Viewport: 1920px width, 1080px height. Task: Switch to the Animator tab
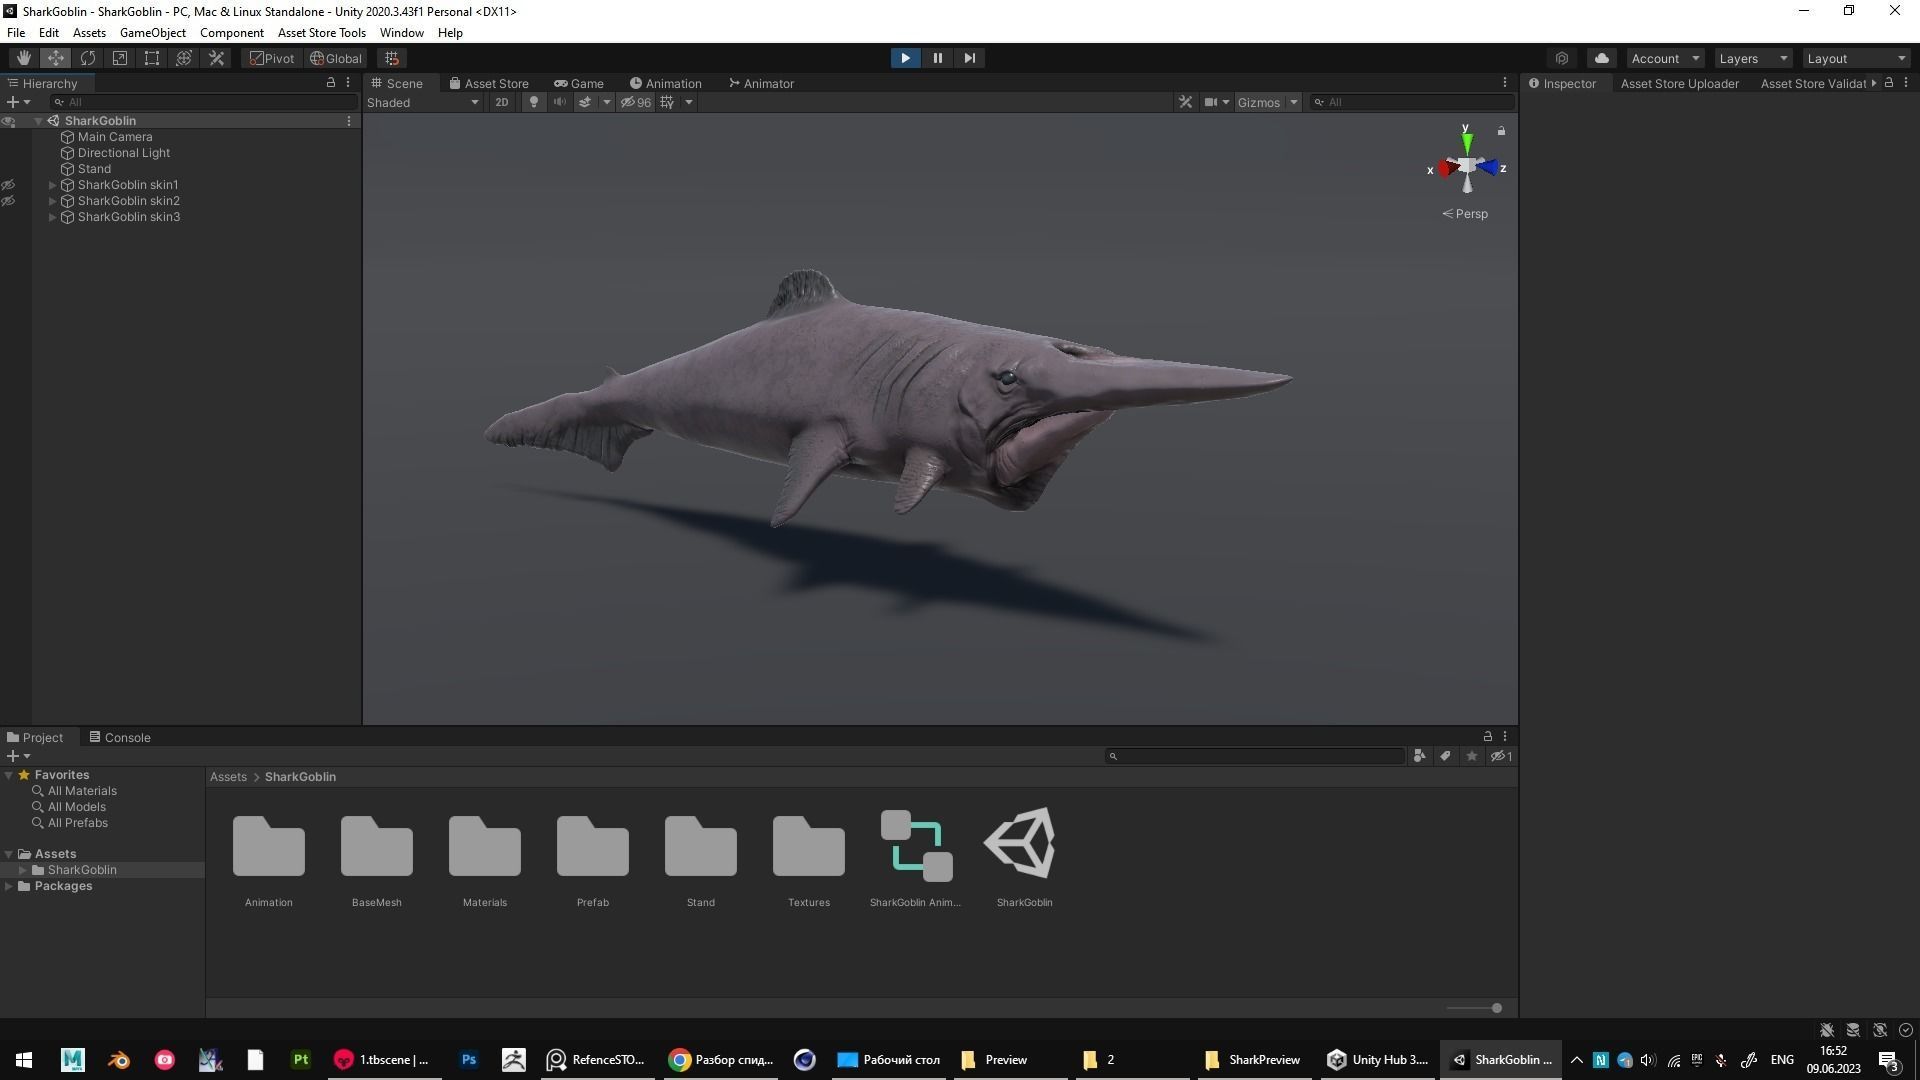[761, 83]
